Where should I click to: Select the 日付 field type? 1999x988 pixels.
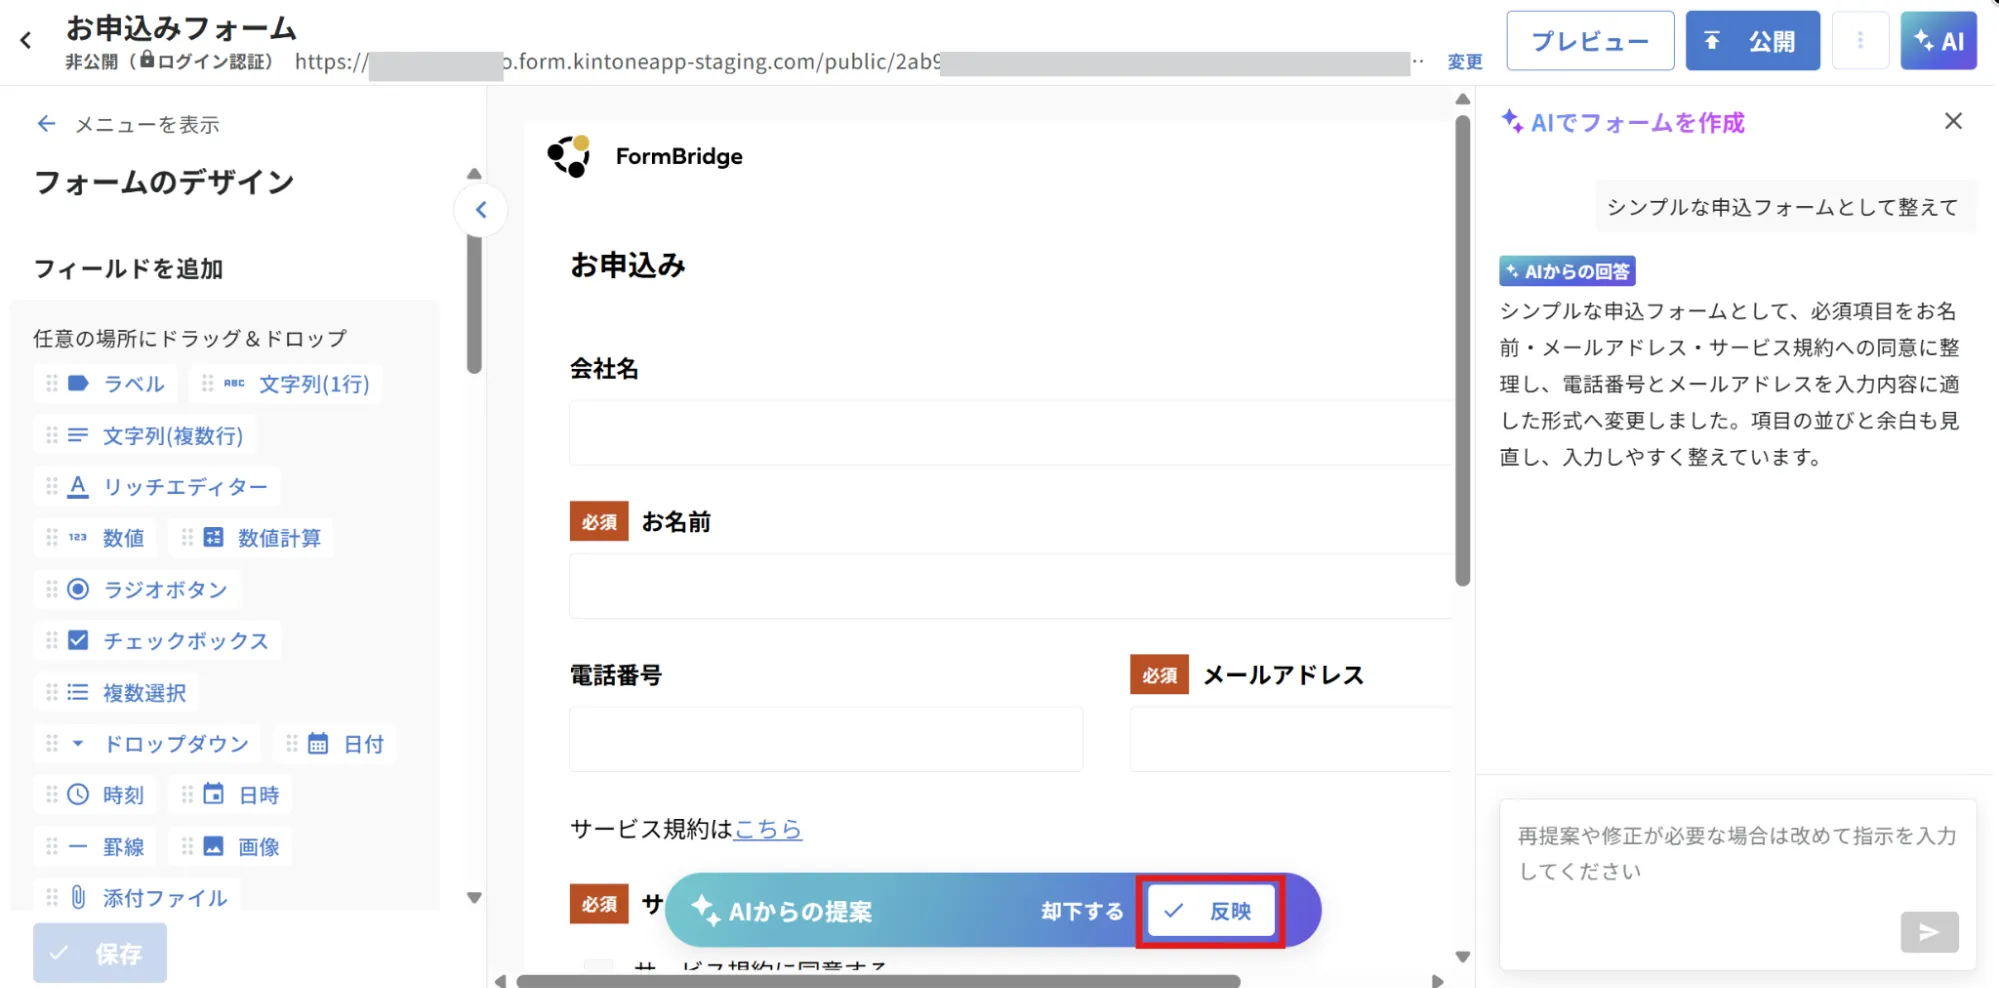coord(335,743)
